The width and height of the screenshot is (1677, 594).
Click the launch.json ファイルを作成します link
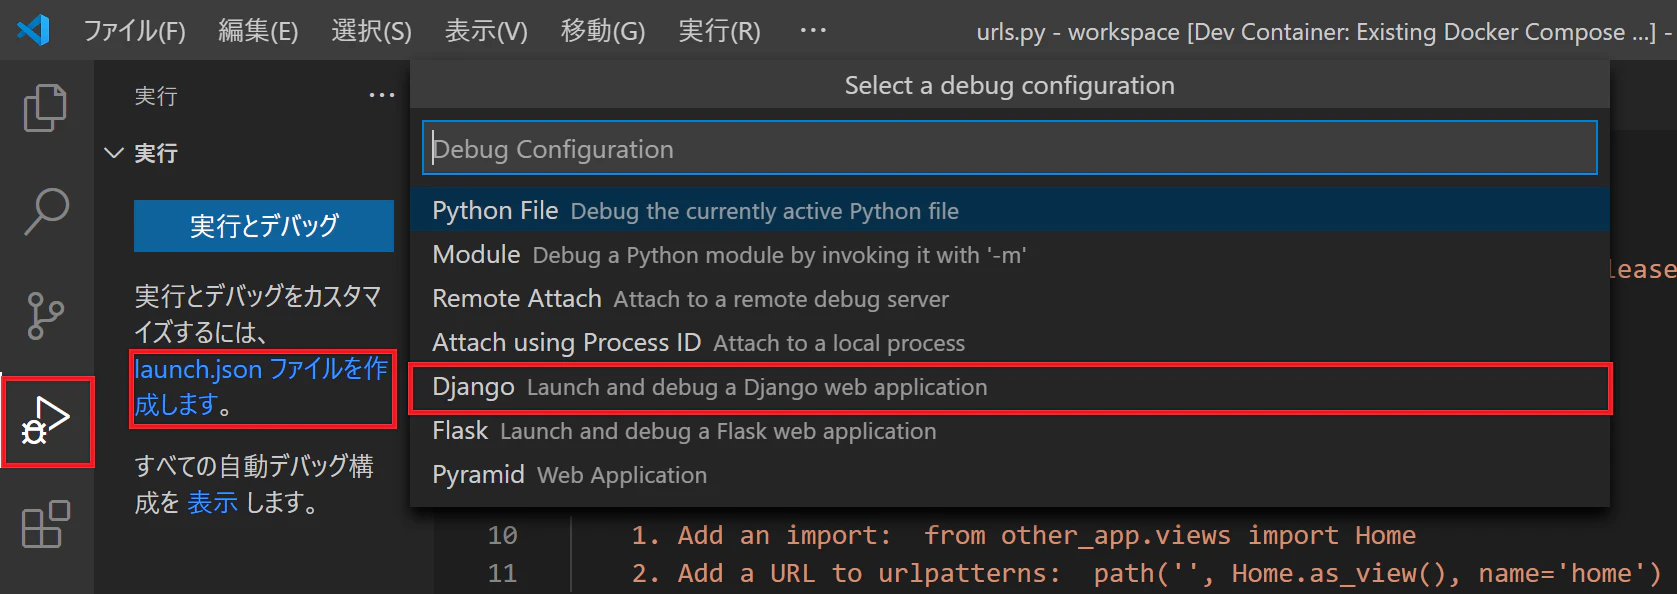pos(261,387)
